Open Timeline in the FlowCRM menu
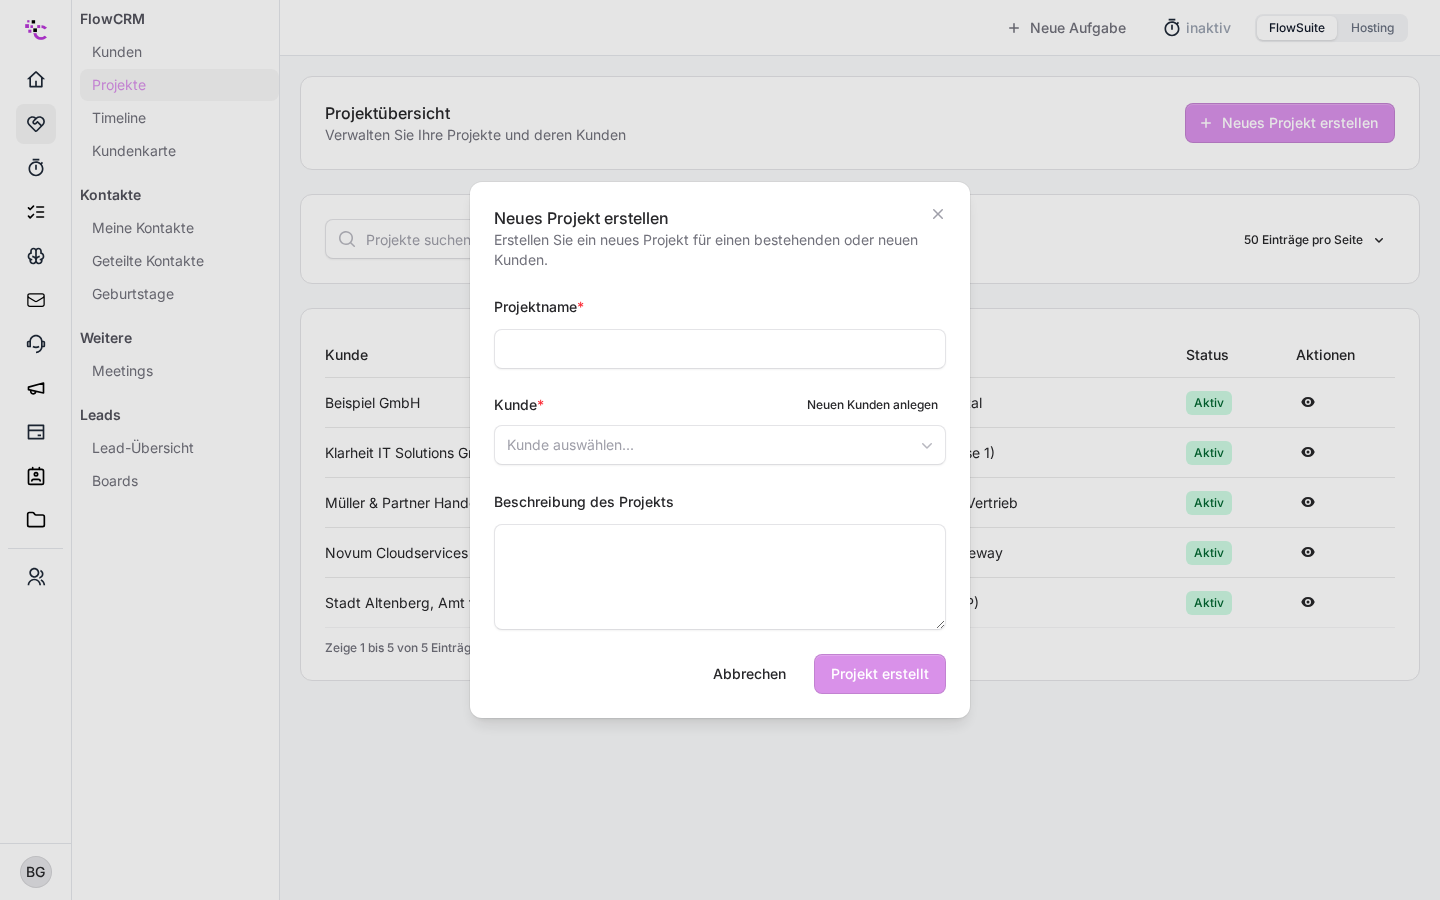This screenshot has height=900, width=1440. [x=119, y=118]
